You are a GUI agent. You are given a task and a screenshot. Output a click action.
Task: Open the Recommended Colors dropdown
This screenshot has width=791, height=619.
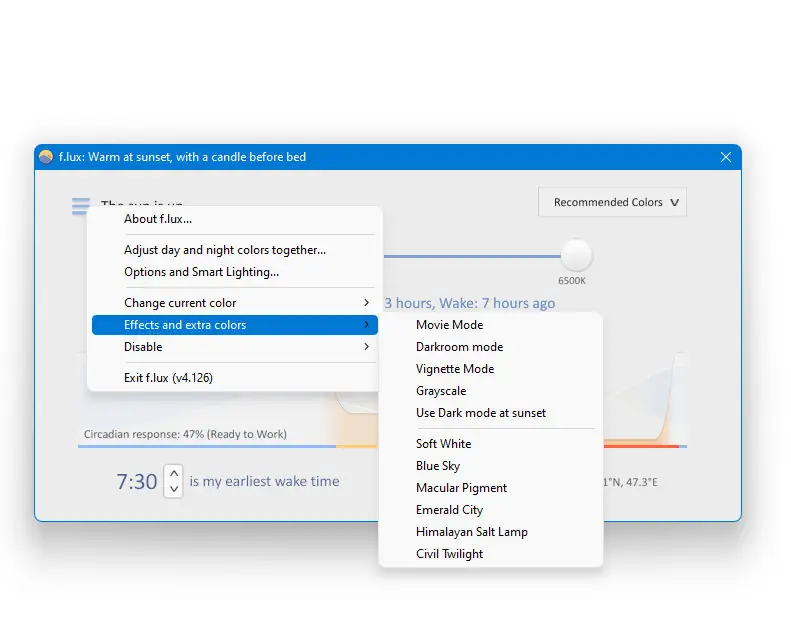coord(612,202)
